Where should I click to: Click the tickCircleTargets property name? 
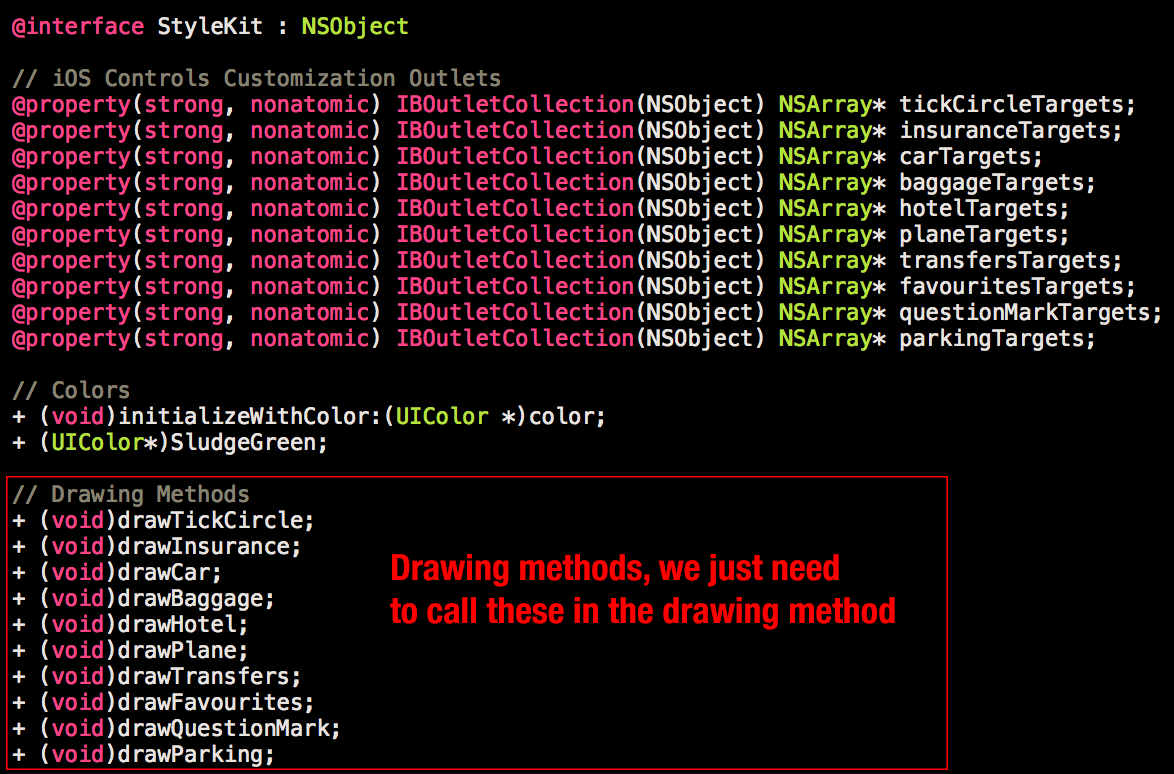tap(1012, 105)
